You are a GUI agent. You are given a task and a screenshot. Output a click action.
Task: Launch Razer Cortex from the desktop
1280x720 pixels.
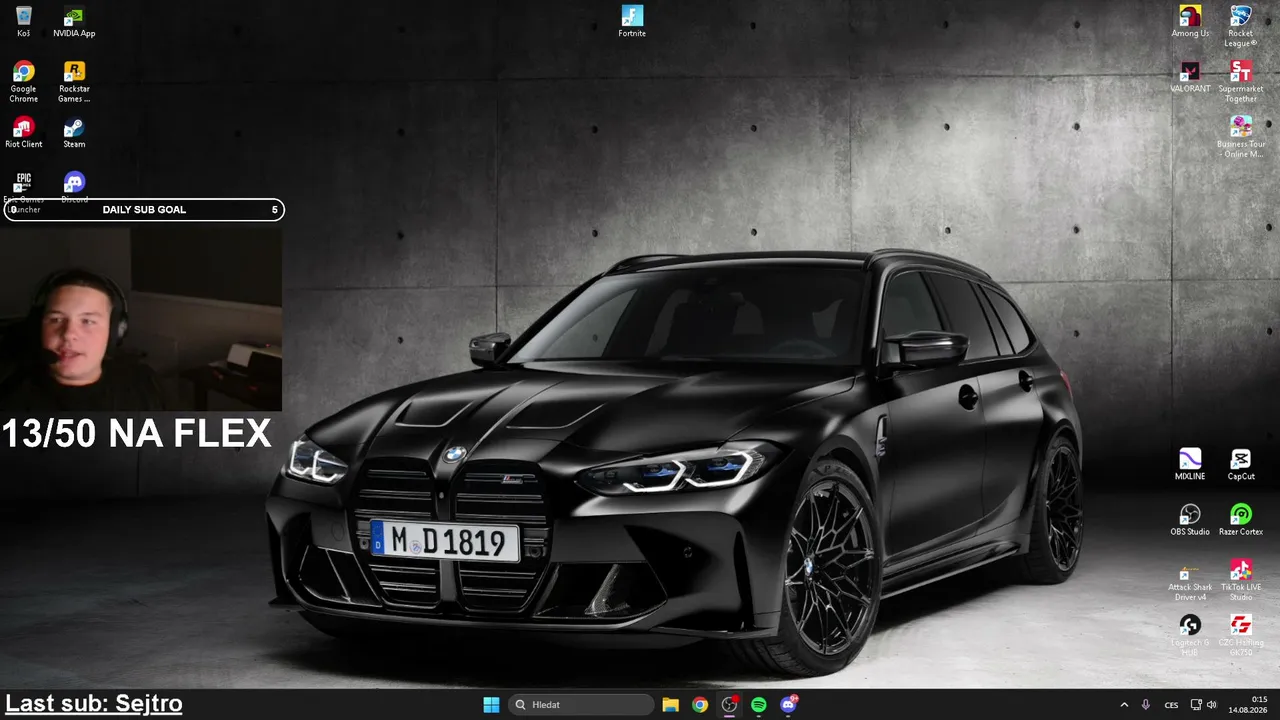(x=1241, y=520)
